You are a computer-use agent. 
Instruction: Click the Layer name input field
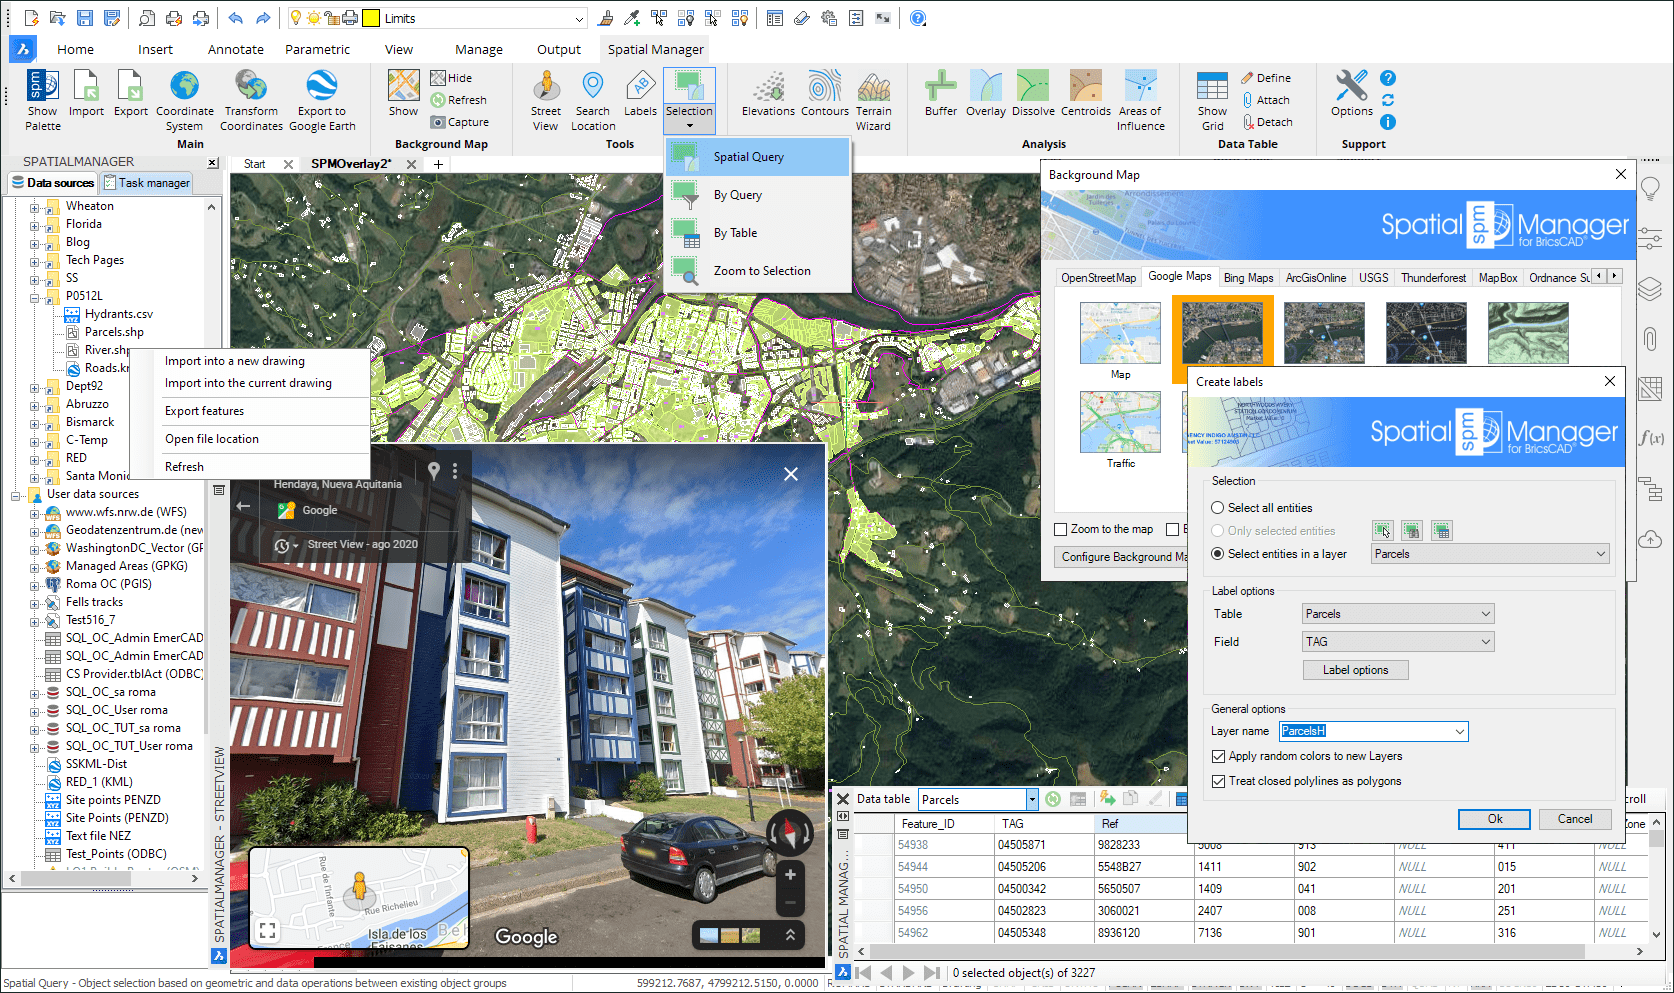coord(1365,732)
